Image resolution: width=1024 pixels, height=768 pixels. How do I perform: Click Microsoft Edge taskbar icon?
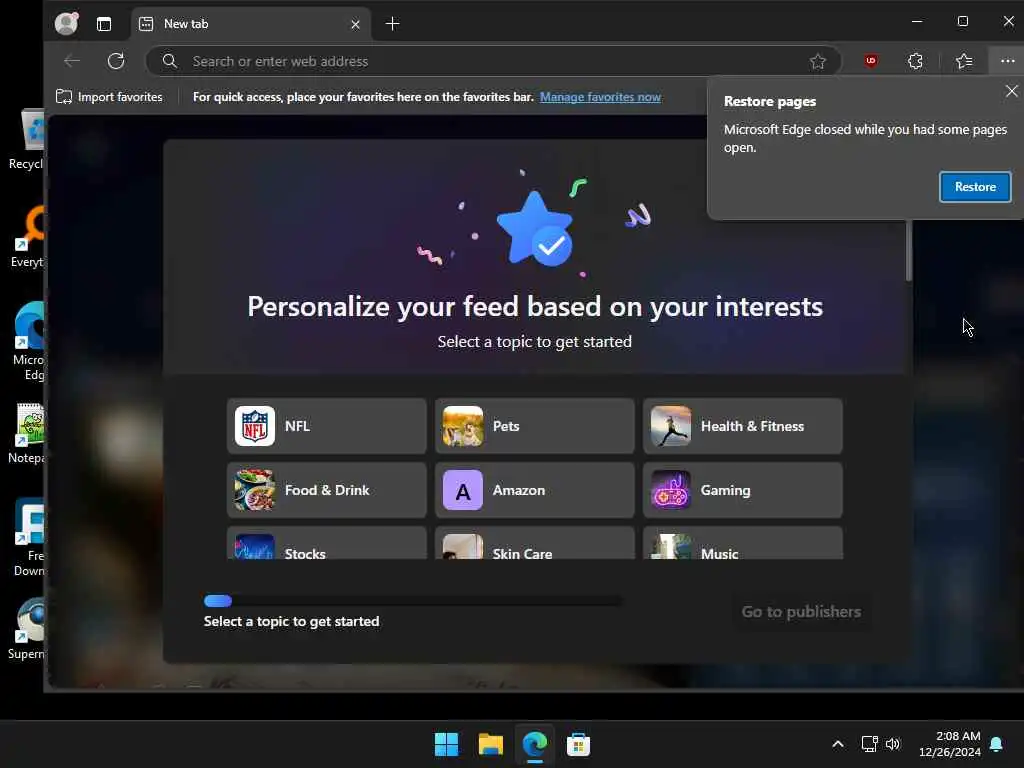(x=535, y=744)
